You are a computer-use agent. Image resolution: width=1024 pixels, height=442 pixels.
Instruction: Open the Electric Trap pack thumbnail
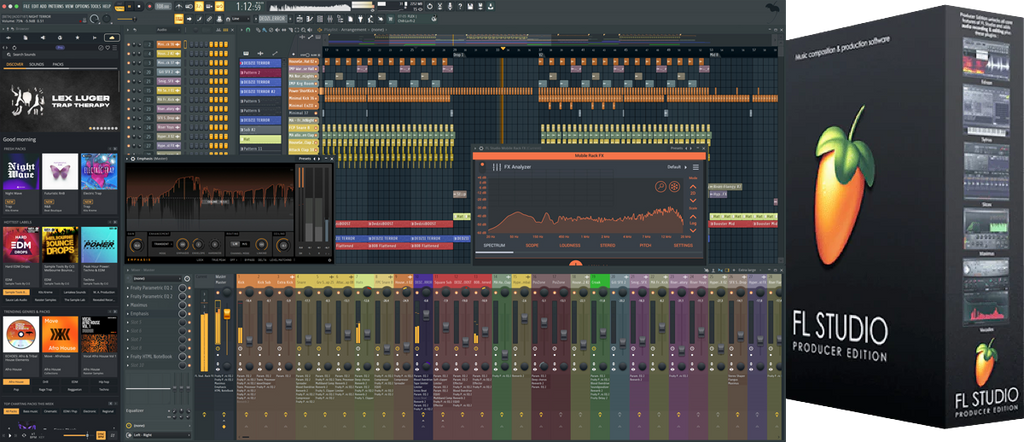(99, 171)
